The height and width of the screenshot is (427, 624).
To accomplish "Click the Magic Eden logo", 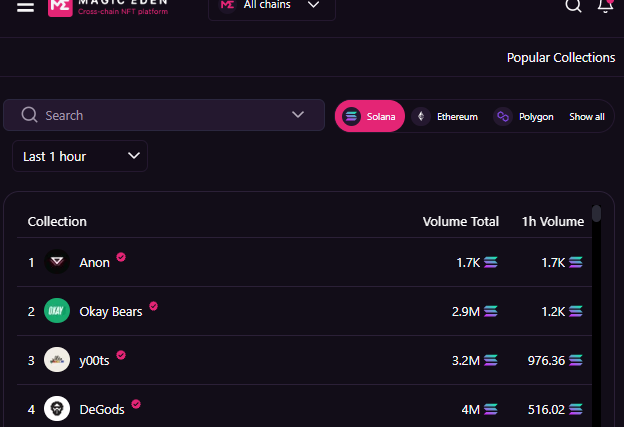I will [60, 7].
